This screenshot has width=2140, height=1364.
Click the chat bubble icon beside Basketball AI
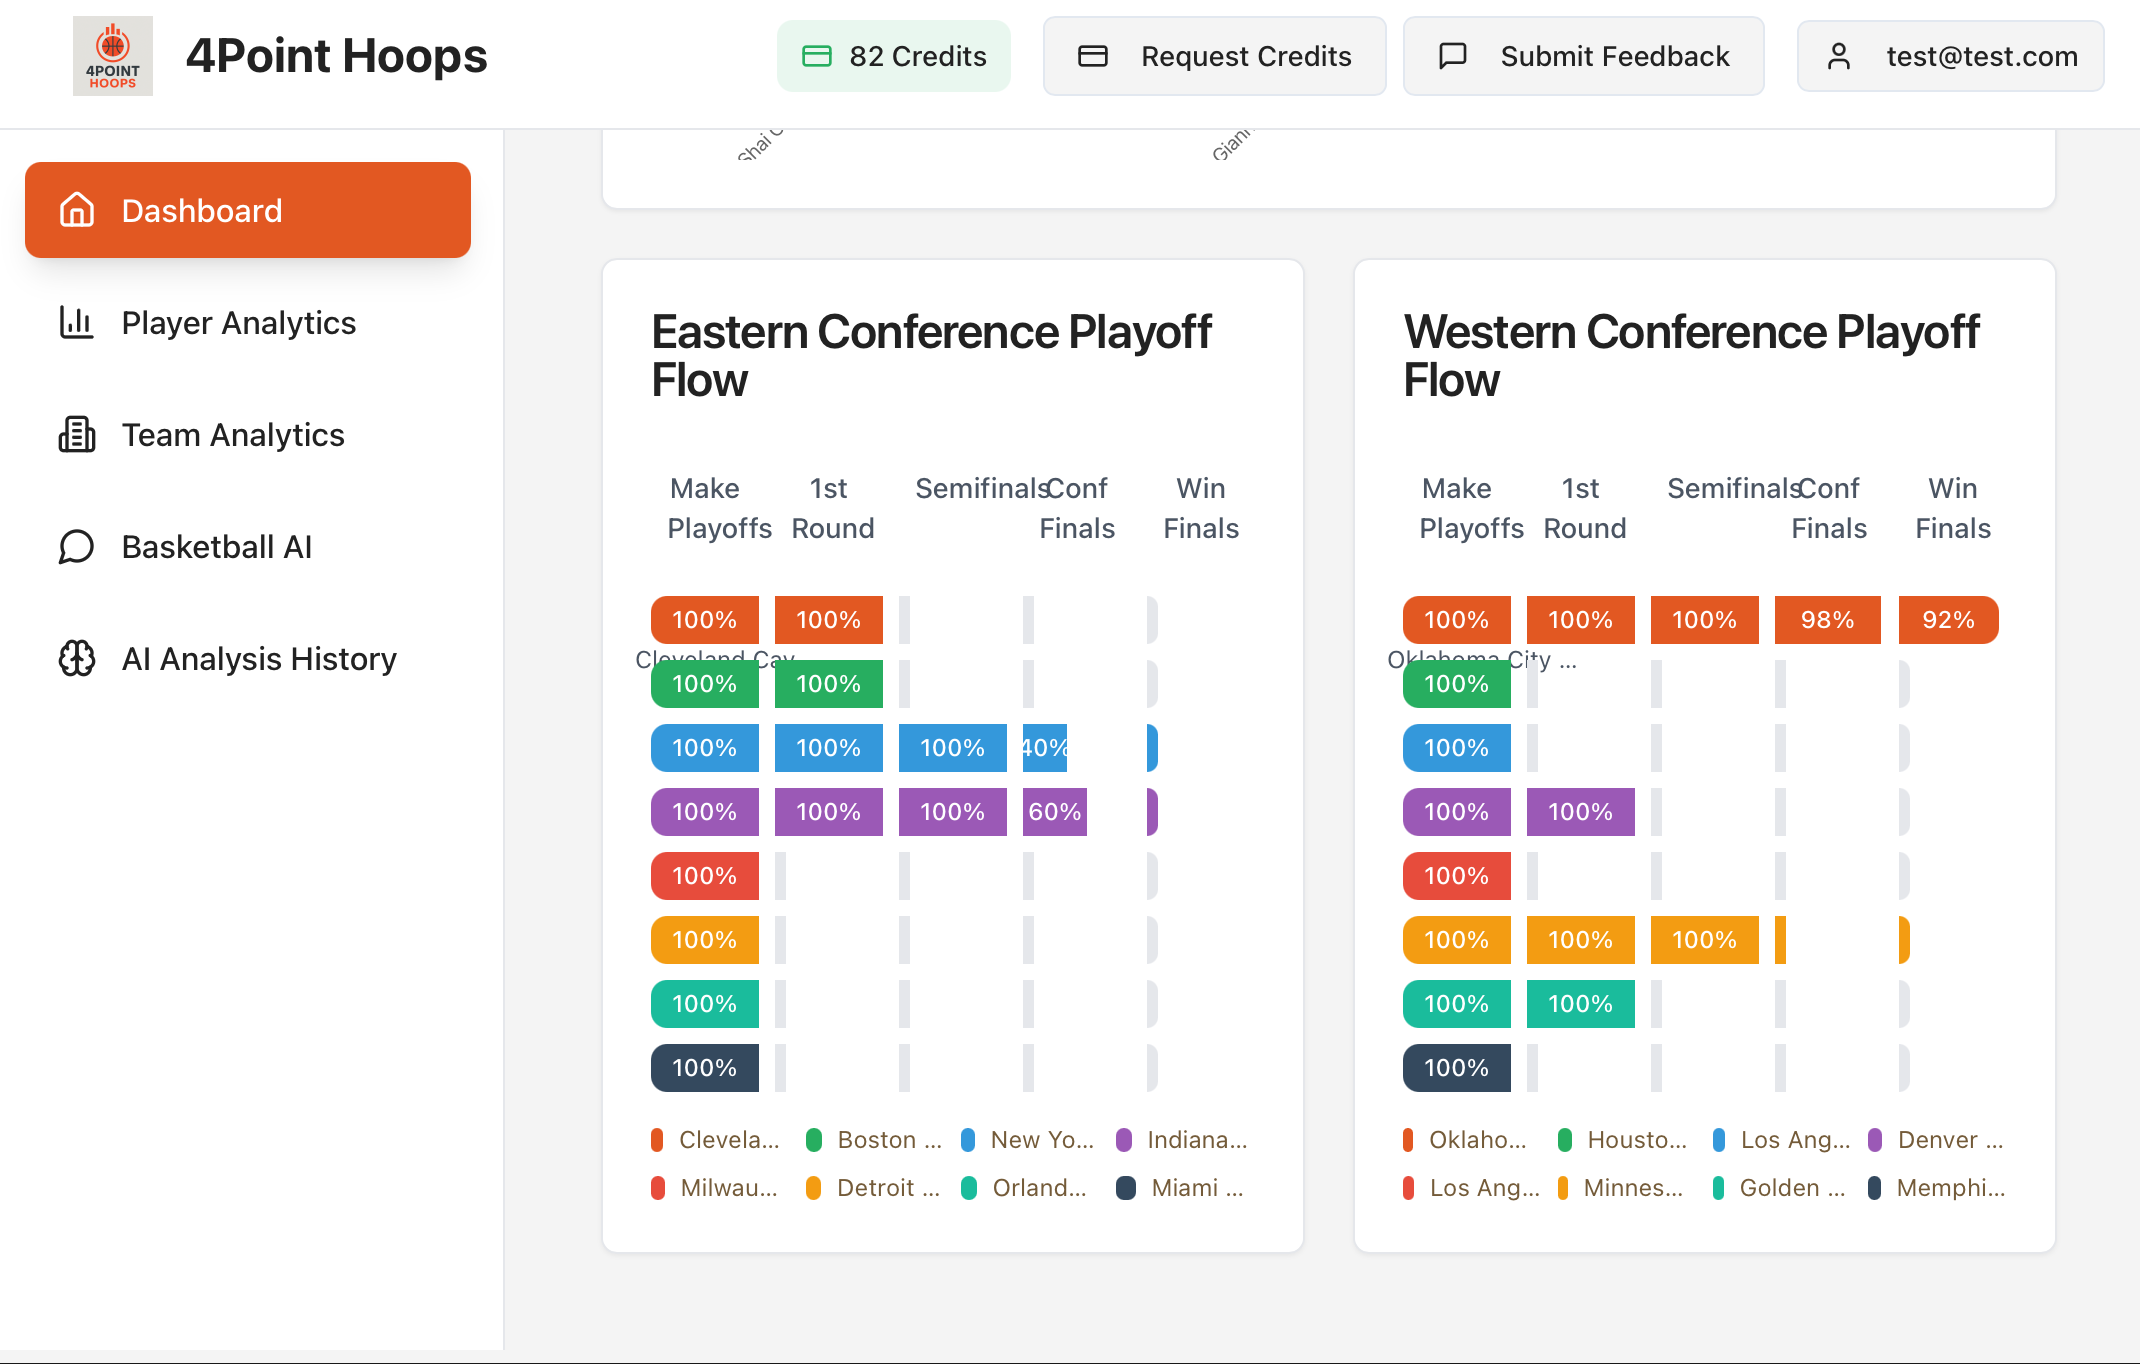tap(77, 546)
